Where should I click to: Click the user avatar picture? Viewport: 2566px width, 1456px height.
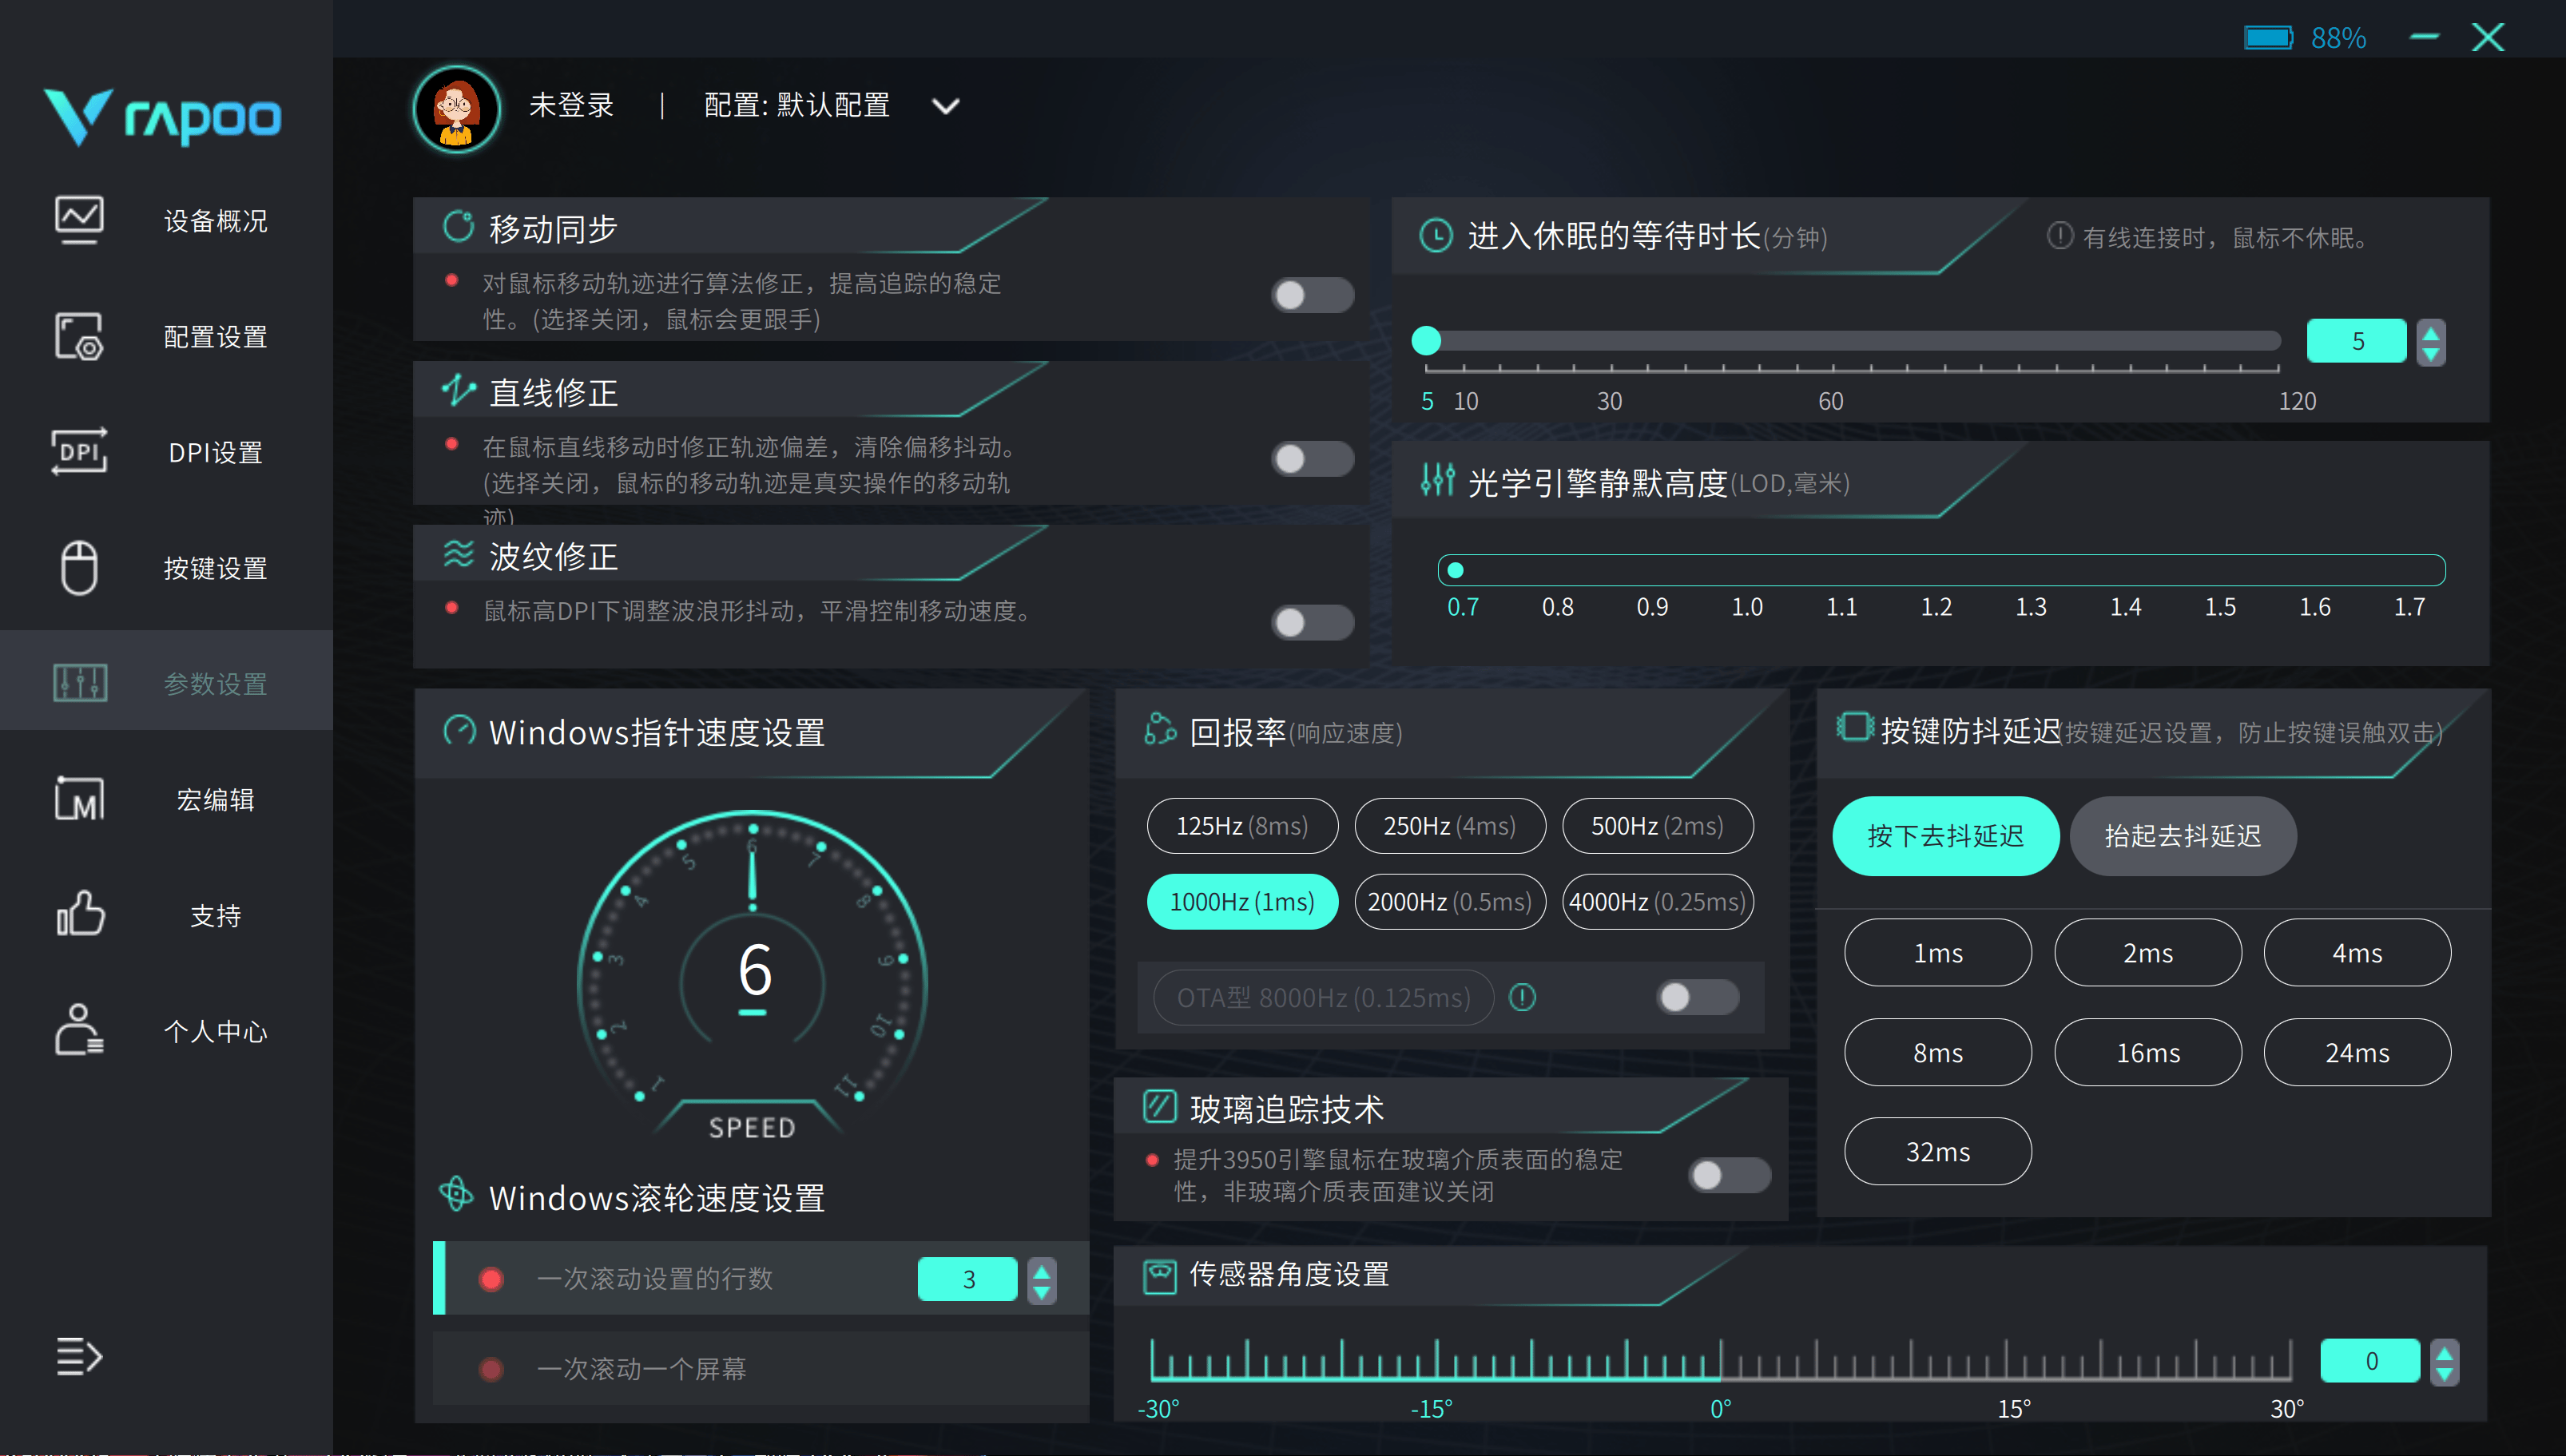[457, 108]
